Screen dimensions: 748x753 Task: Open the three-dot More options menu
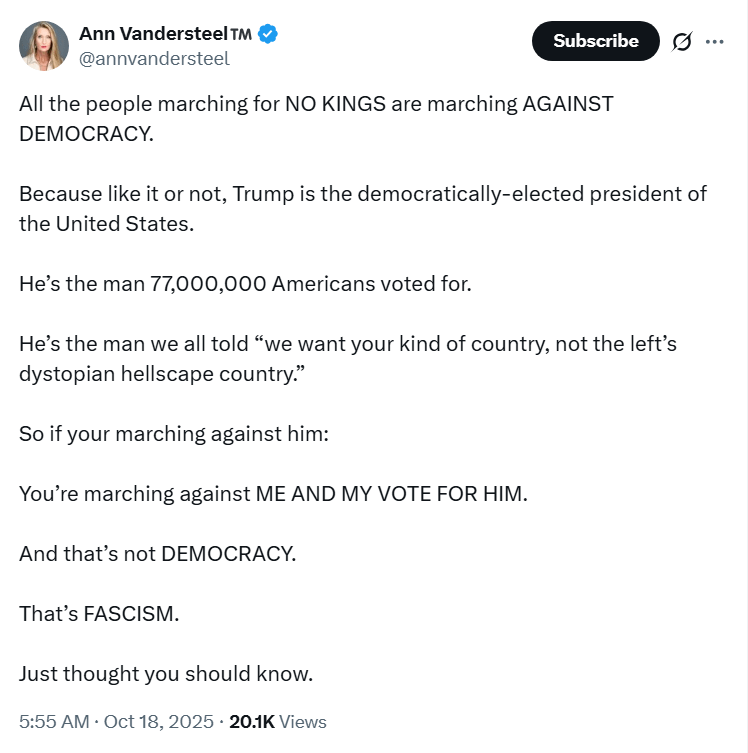[x=714, y=41]
